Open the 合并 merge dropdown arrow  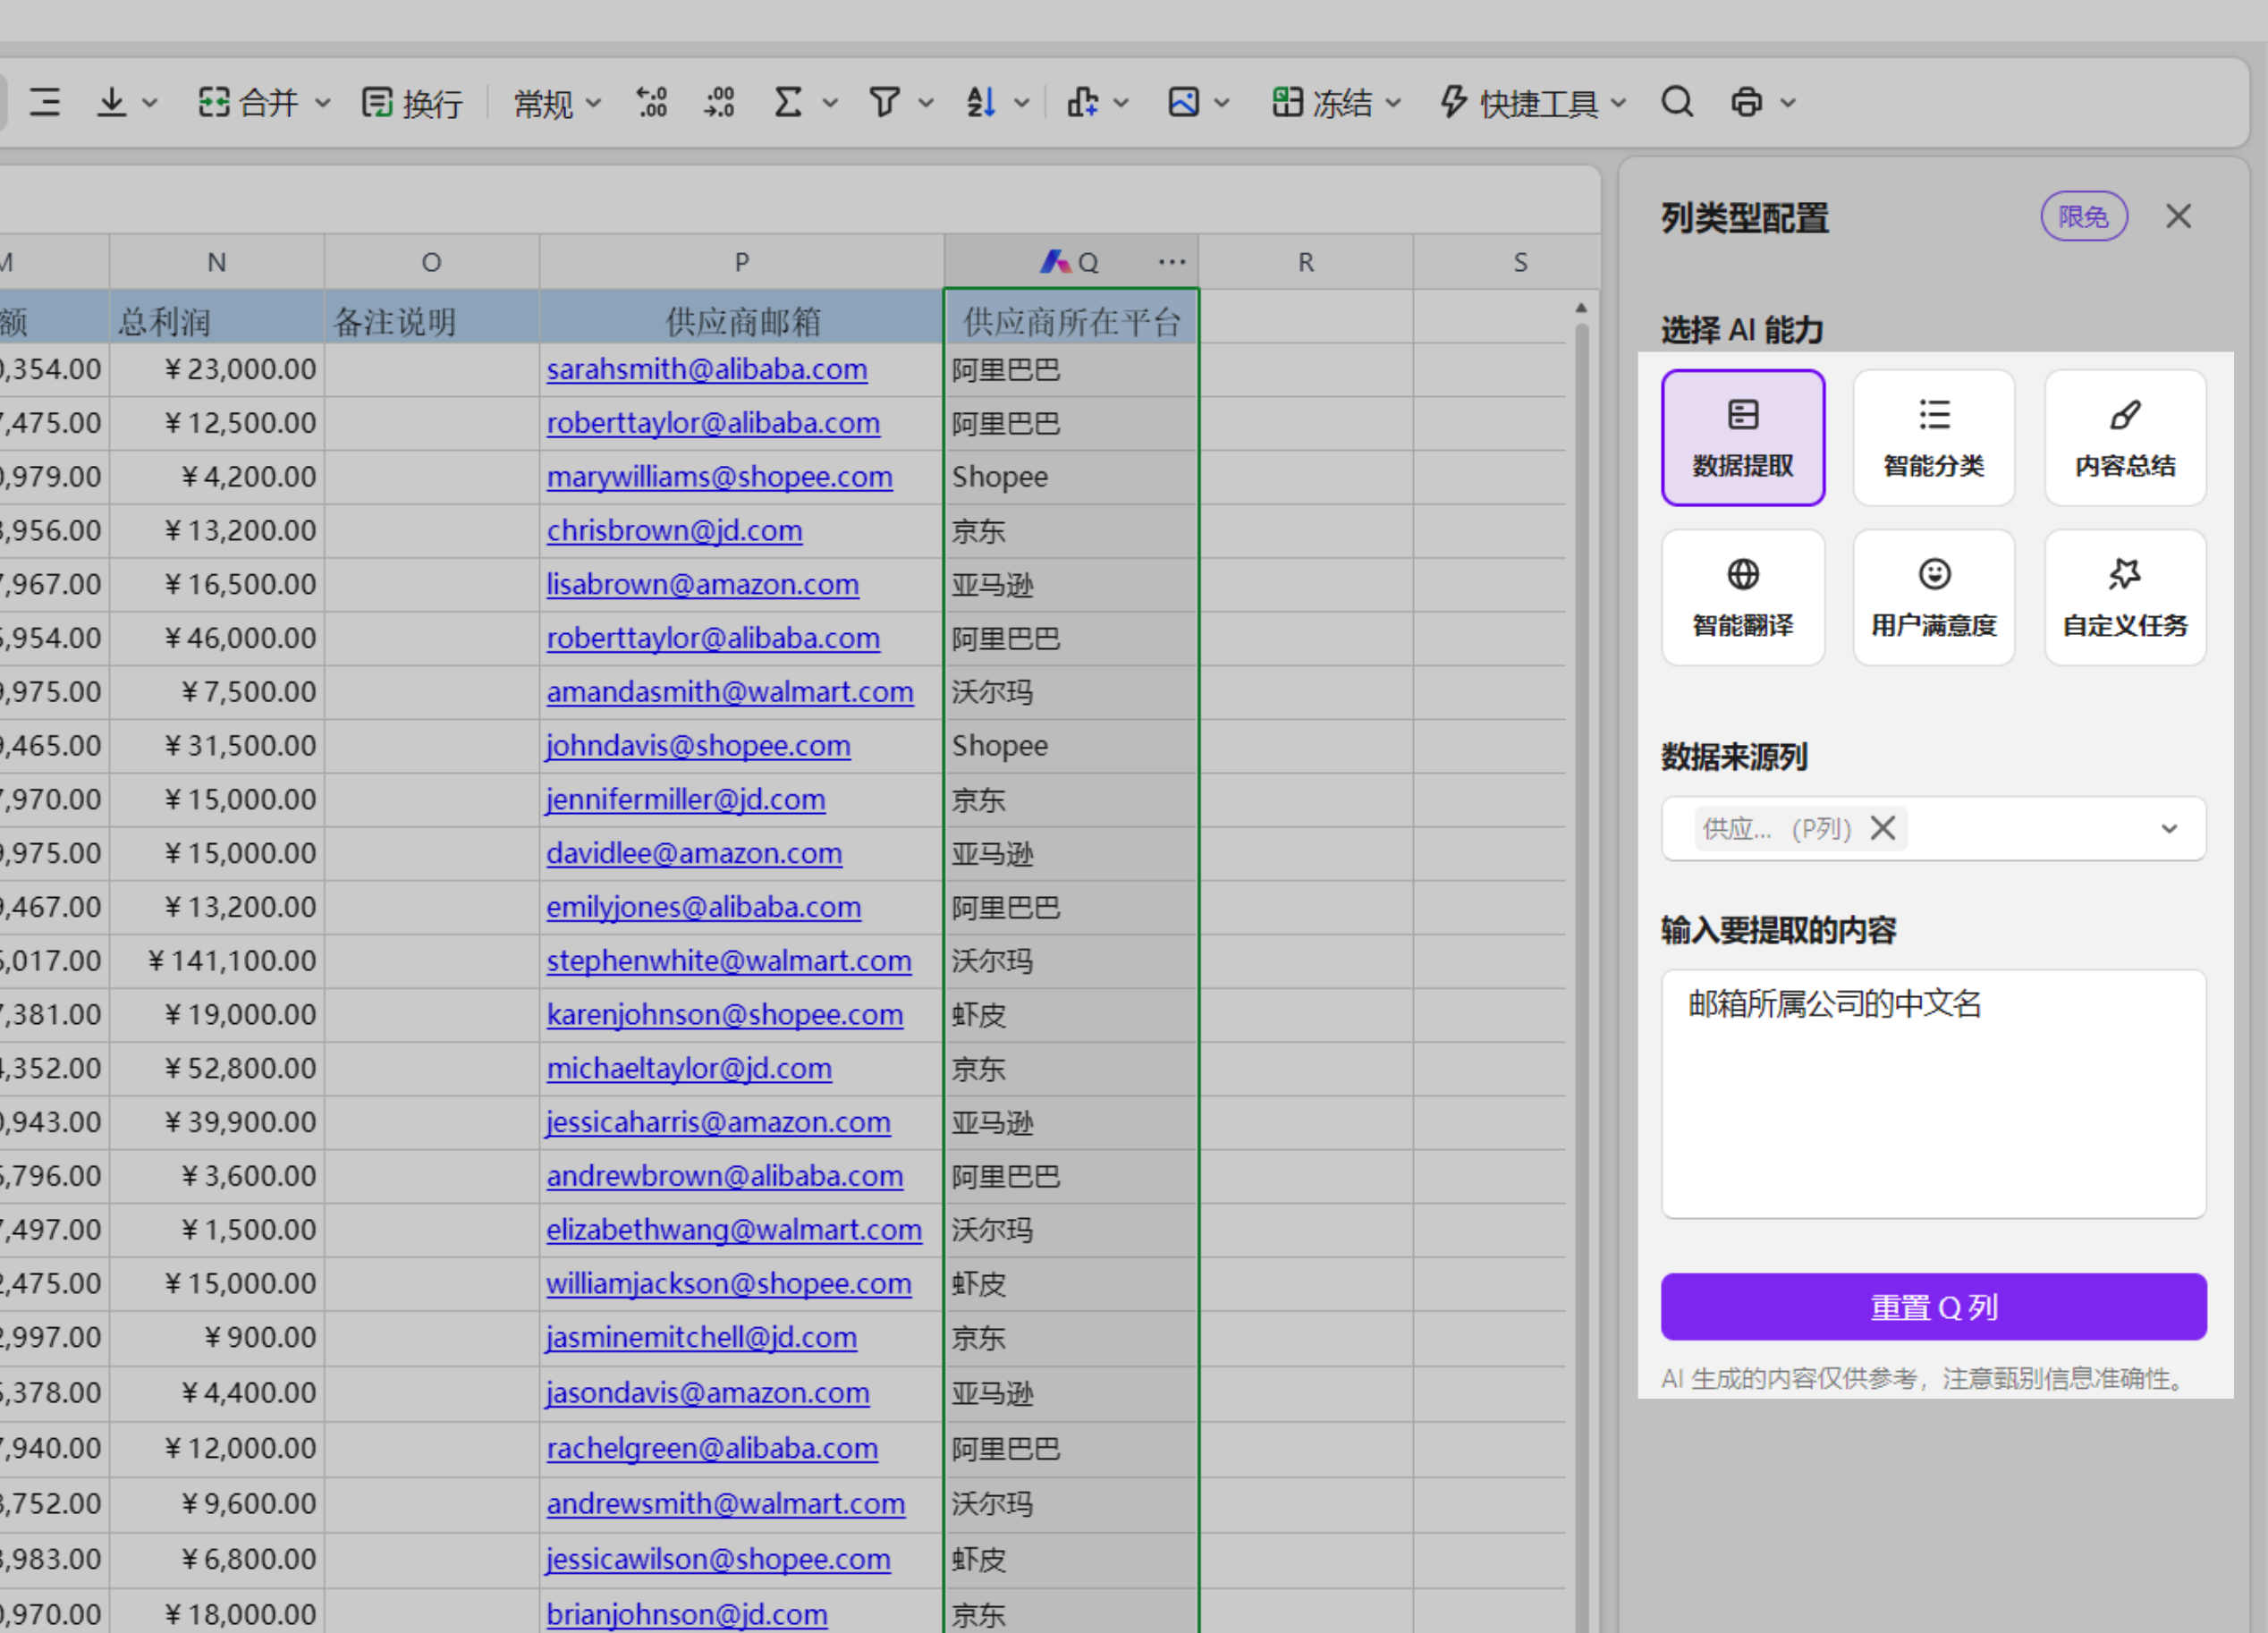point(323,103)
